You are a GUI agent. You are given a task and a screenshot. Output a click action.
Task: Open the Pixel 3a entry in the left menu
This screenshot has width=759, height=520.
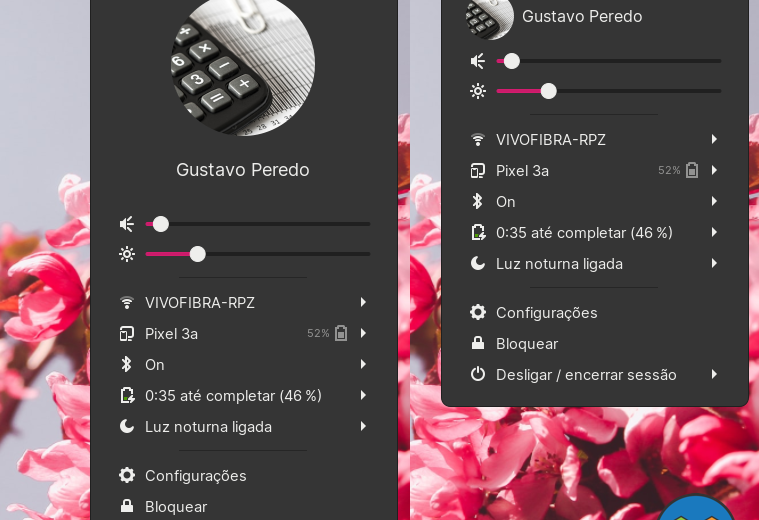click(x=172, y=333)
